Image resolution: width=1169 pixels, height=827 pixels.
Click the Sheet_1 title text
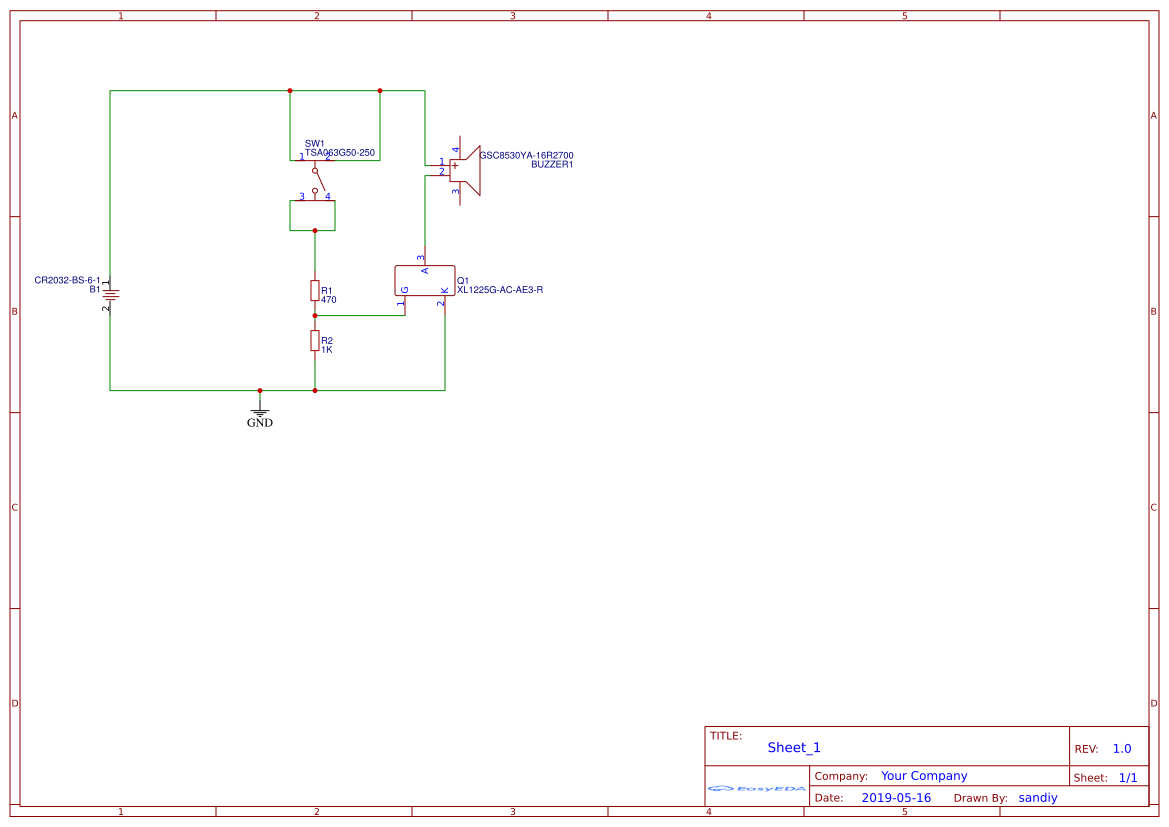pos(793,747)
